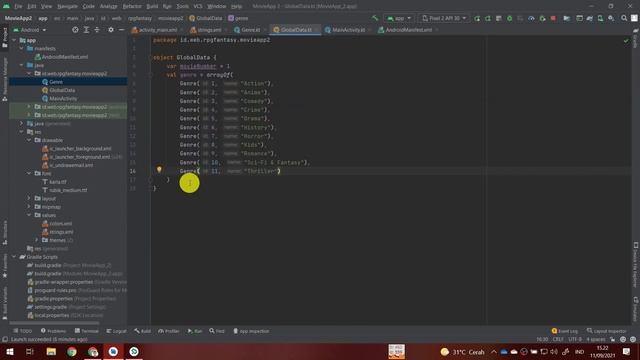The height and width of the screenshot is (360, 640).
Task: Open the Refactor menu
Action: (x=132, y=6)
